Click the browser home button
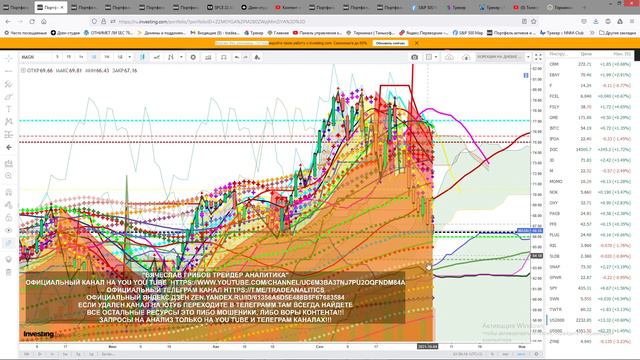 pos(44,21)
